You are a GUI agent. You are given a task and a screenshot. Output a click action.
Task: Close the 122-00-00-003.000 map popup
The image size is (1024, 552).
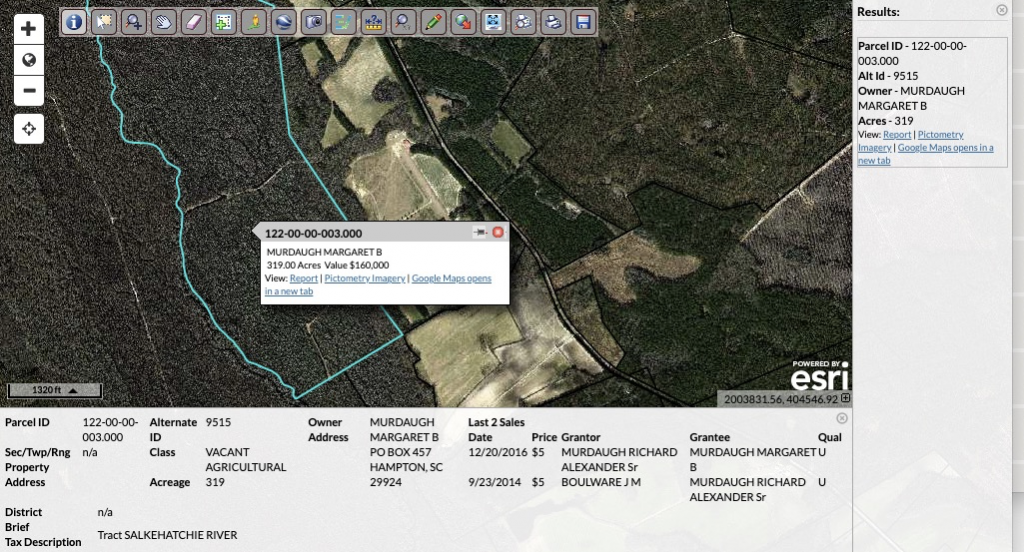[x=498, y=232]
